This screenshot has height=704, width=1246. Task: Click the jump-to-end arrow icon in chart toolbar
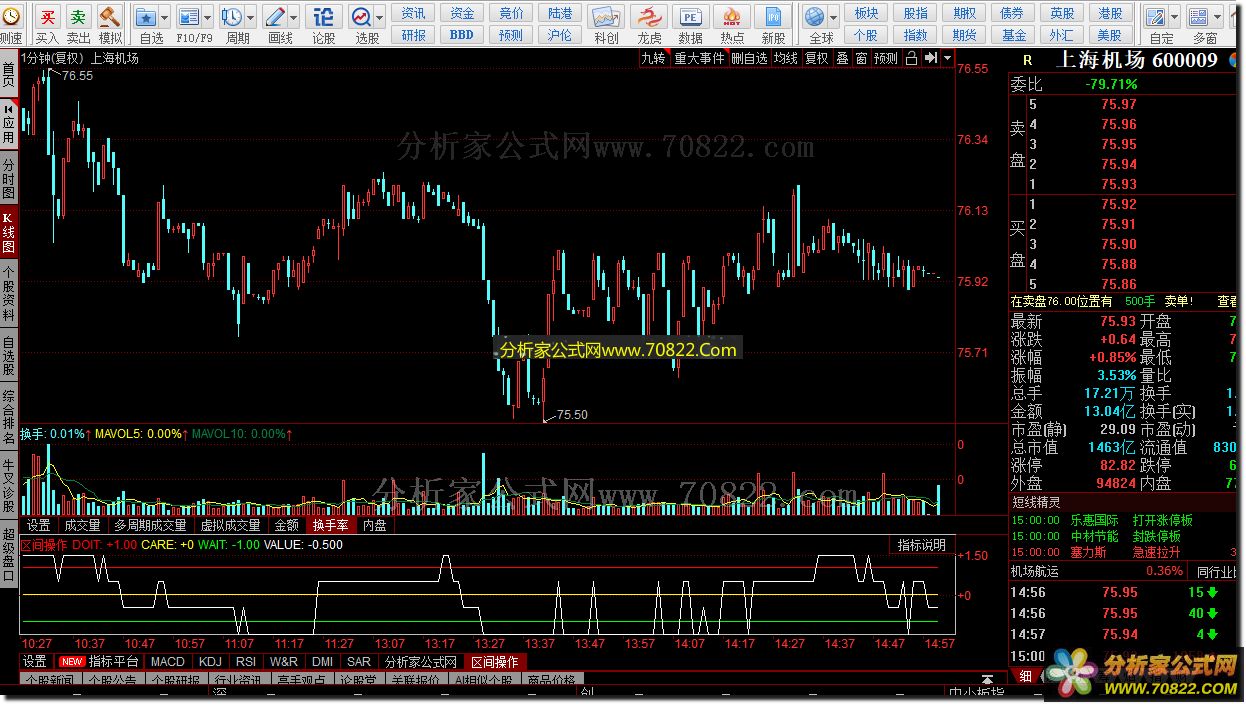pos(930,58)
